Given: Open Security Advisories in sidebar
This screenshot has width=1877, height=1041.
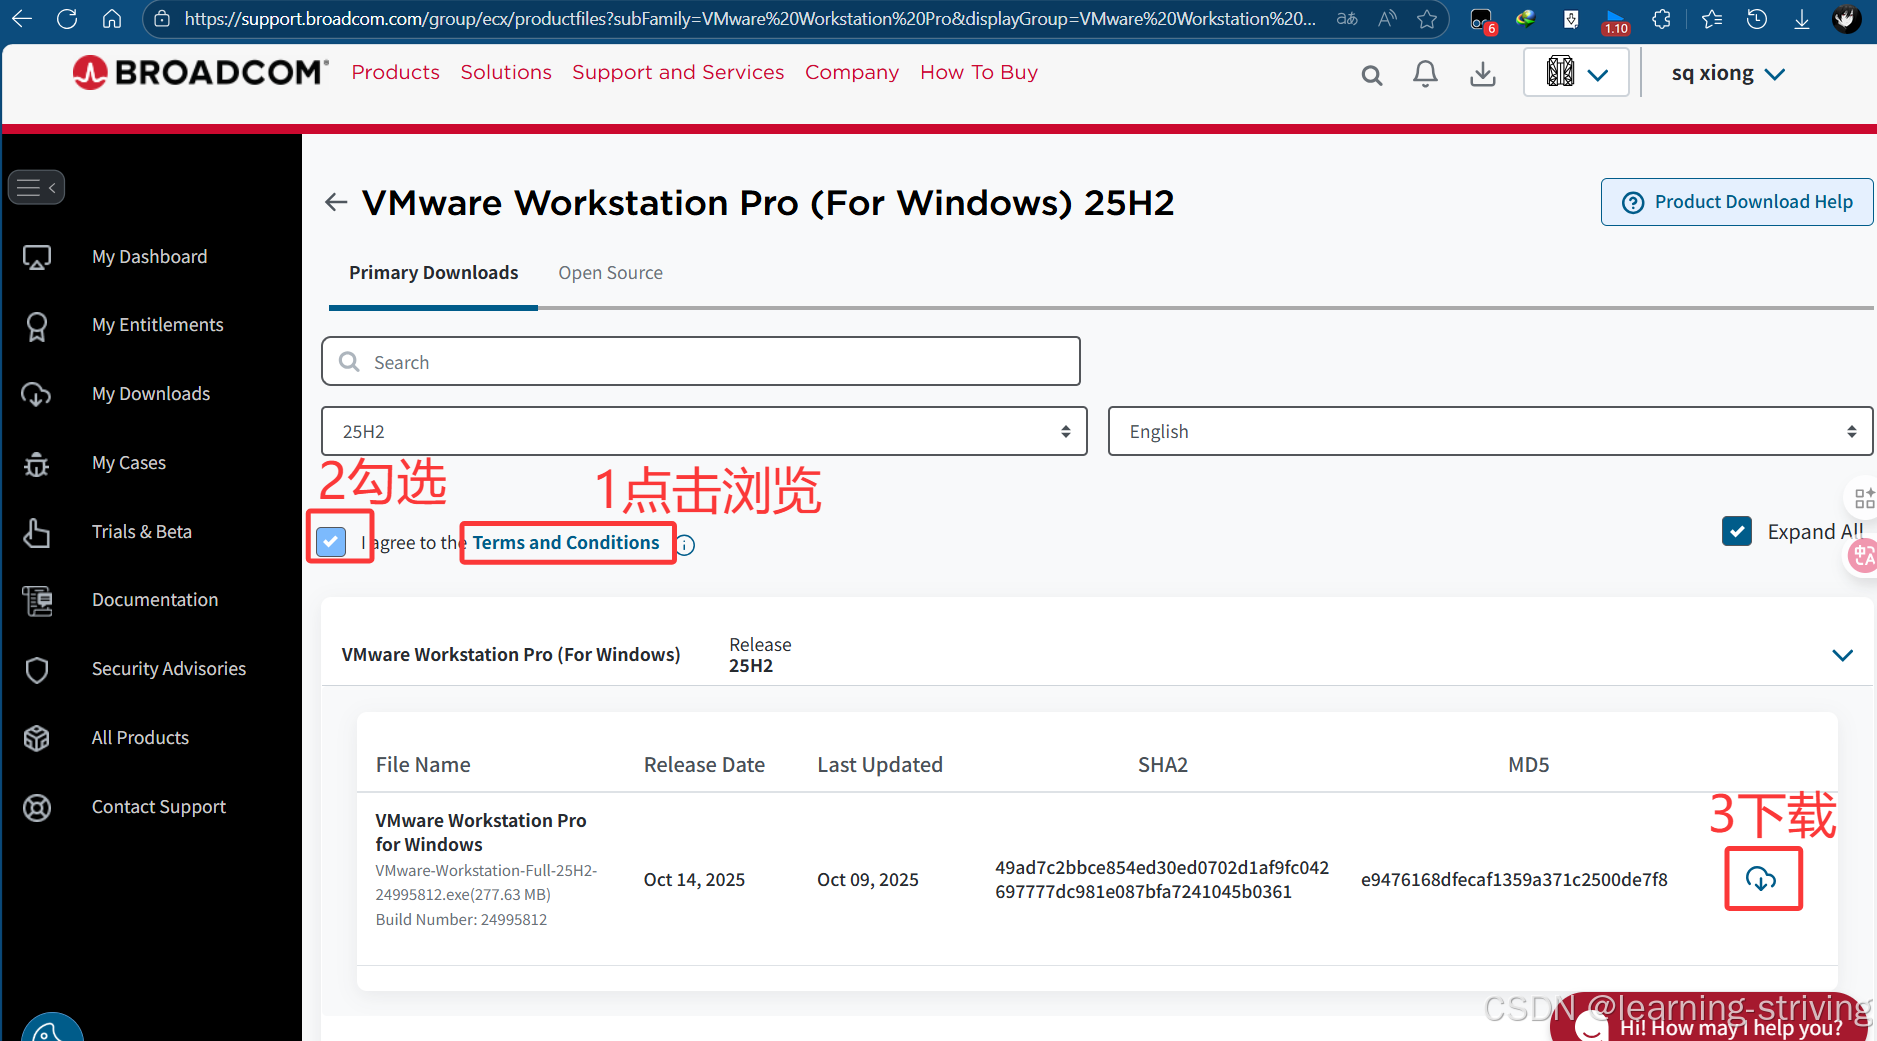Looking at the screenshot, I should click(169, 669).
